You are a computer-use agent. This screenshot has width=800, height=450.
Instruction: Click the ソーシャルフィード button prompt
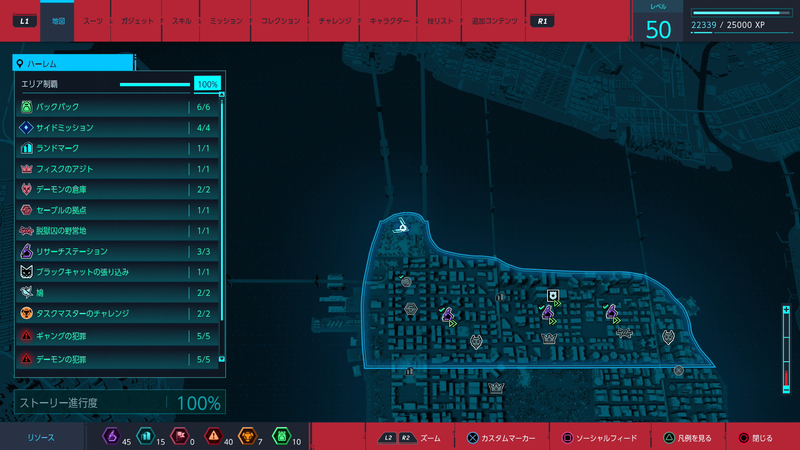599,438
